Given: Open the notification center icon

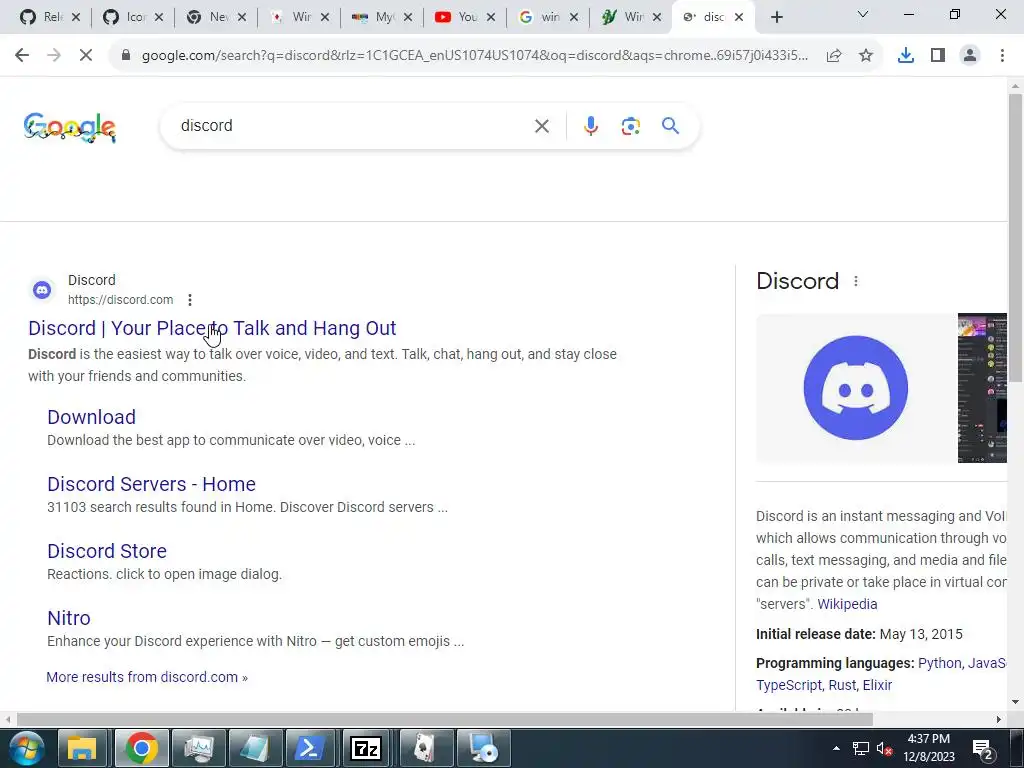Looking at the screenshot, I should [x=983, y=749].
